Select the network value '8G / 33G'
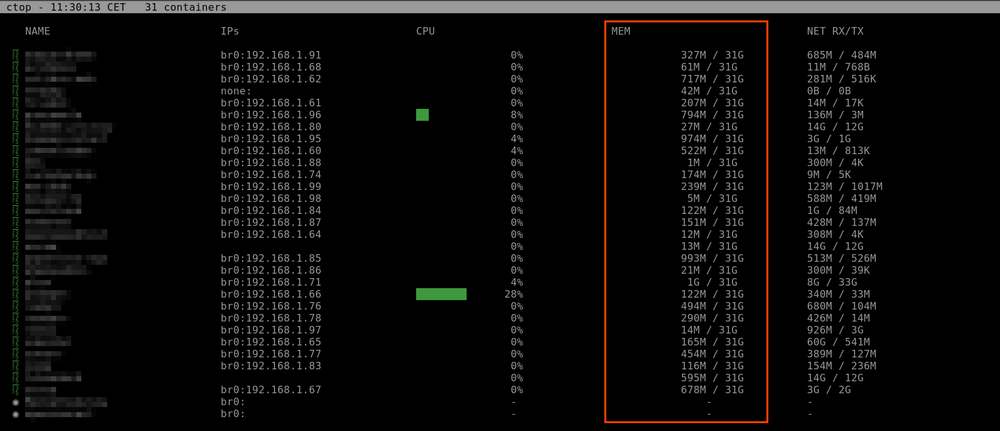The image size is (1000, 431). 832,282
